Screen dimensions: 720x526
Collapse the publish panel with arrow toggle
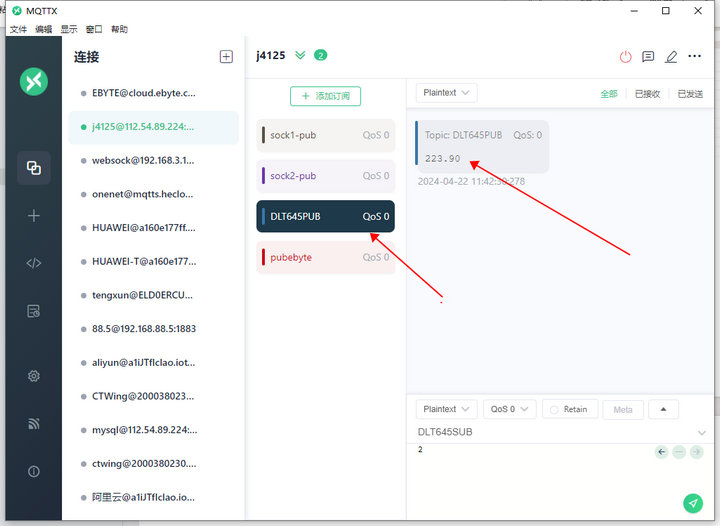pos(663,409)
